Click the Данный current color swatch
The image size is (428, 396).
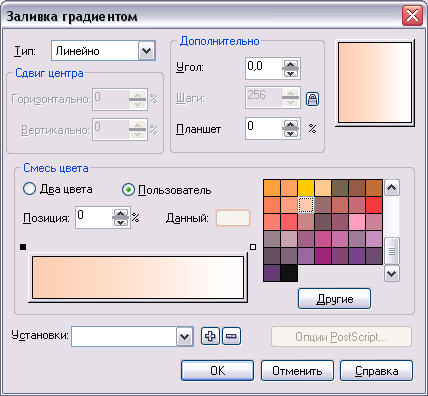click(233, 218)
